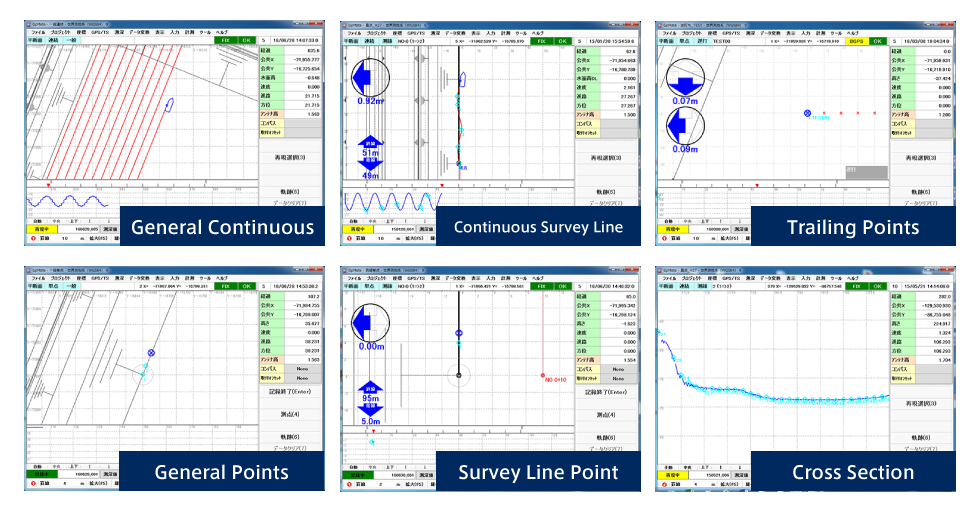Click red status icon at bottom of General Continuous
Screen dimensions: 980x511
(32, 238)
